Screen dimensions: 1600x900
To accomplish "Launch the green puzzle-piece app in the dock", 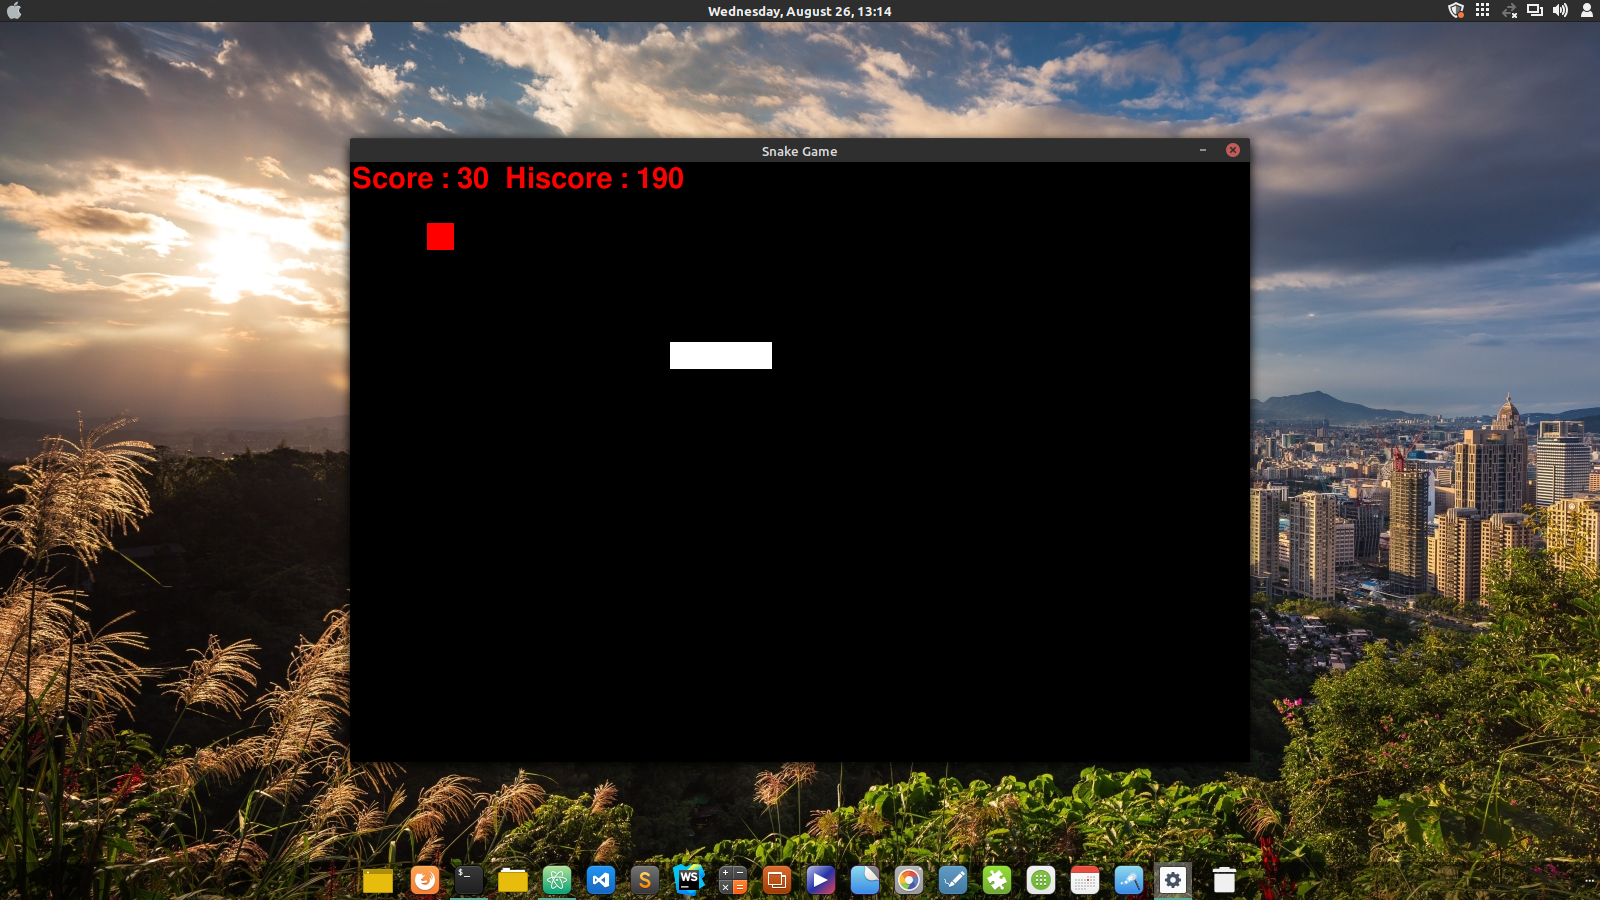I will [997, 881].
